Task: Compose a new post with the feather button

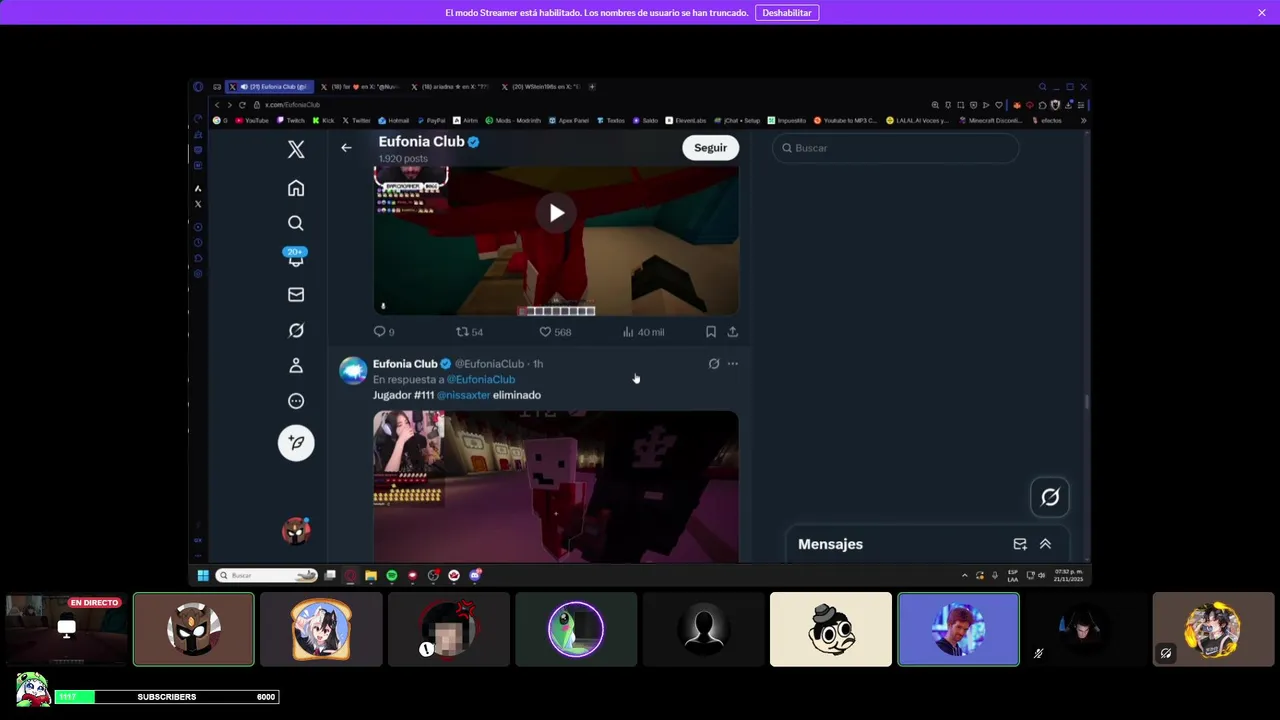Action: [296, 443]
